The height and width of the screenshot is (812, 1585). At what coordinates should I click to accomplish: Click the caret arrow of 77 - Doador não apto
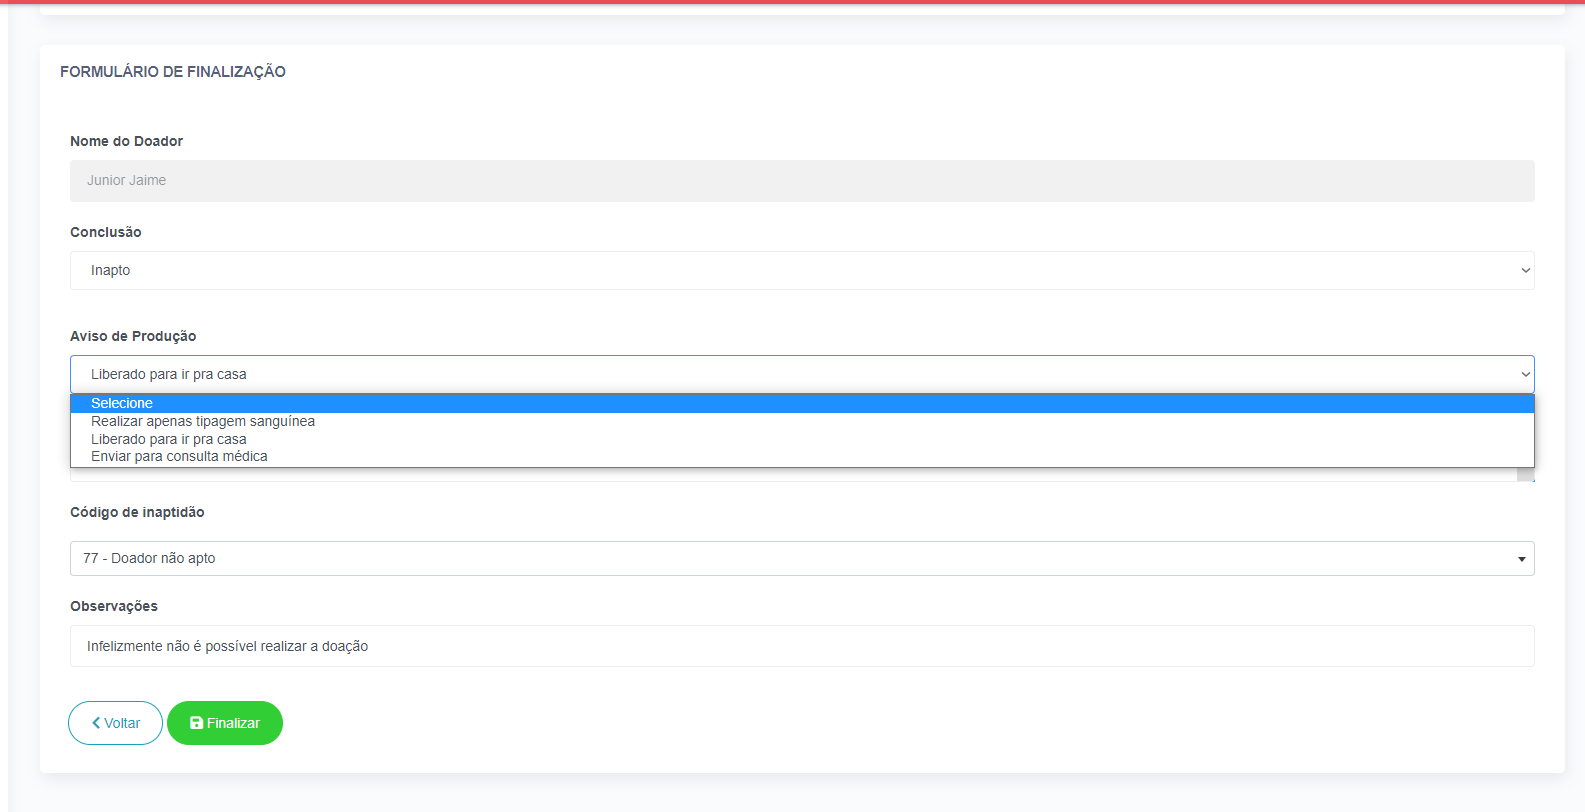pos(1522,559)
